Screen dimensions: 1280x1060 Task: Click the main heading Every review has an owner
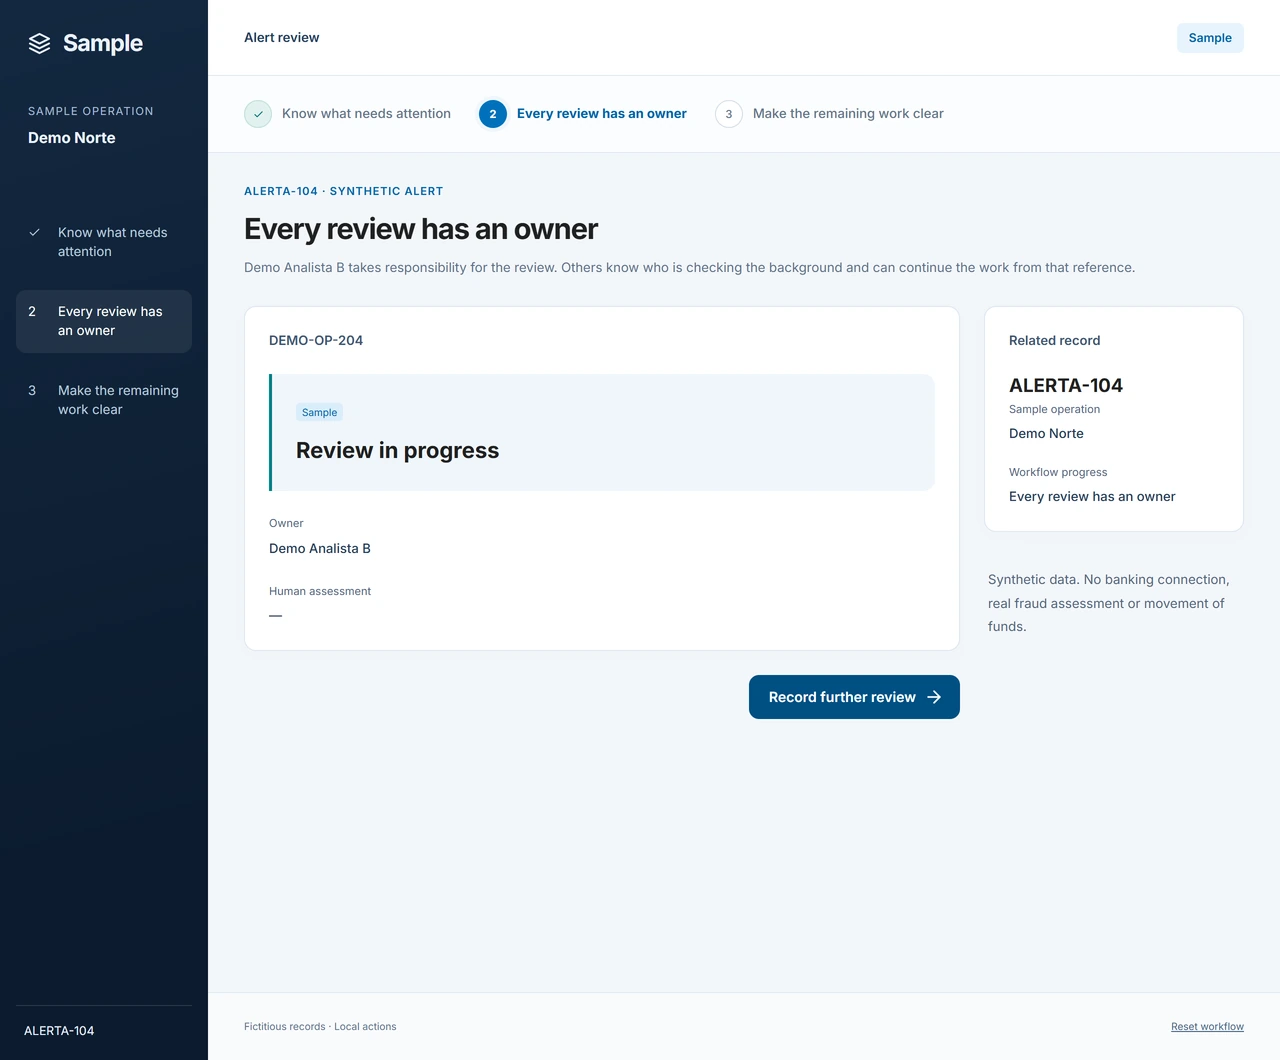pyautogui.click(x=421, y=229)
